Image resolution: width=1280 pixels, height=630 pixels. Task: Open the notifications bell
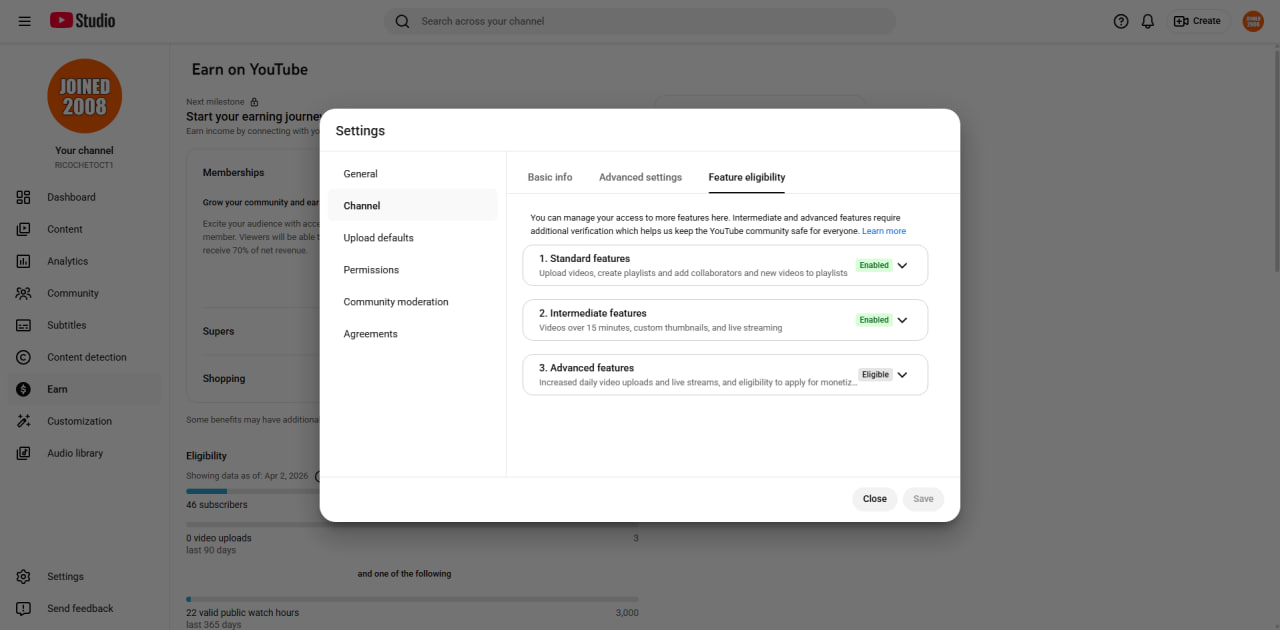1148,21
